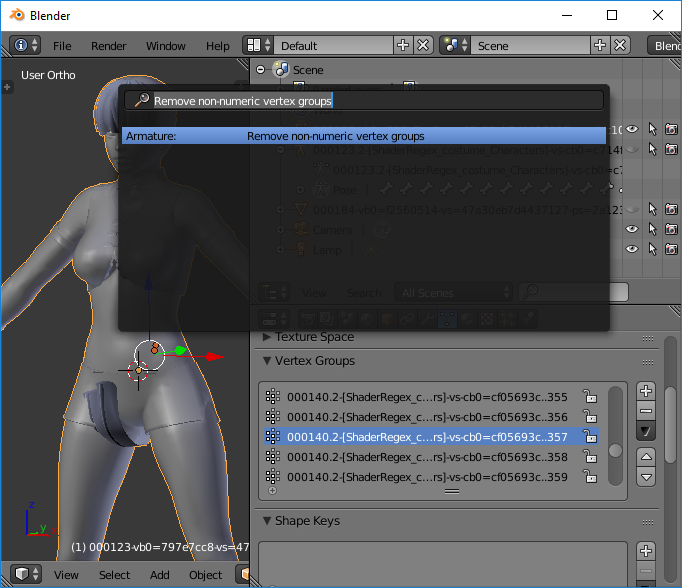Open the Window menu
The height and width of the screenshot is (588, 682).
tap(166, 46)
